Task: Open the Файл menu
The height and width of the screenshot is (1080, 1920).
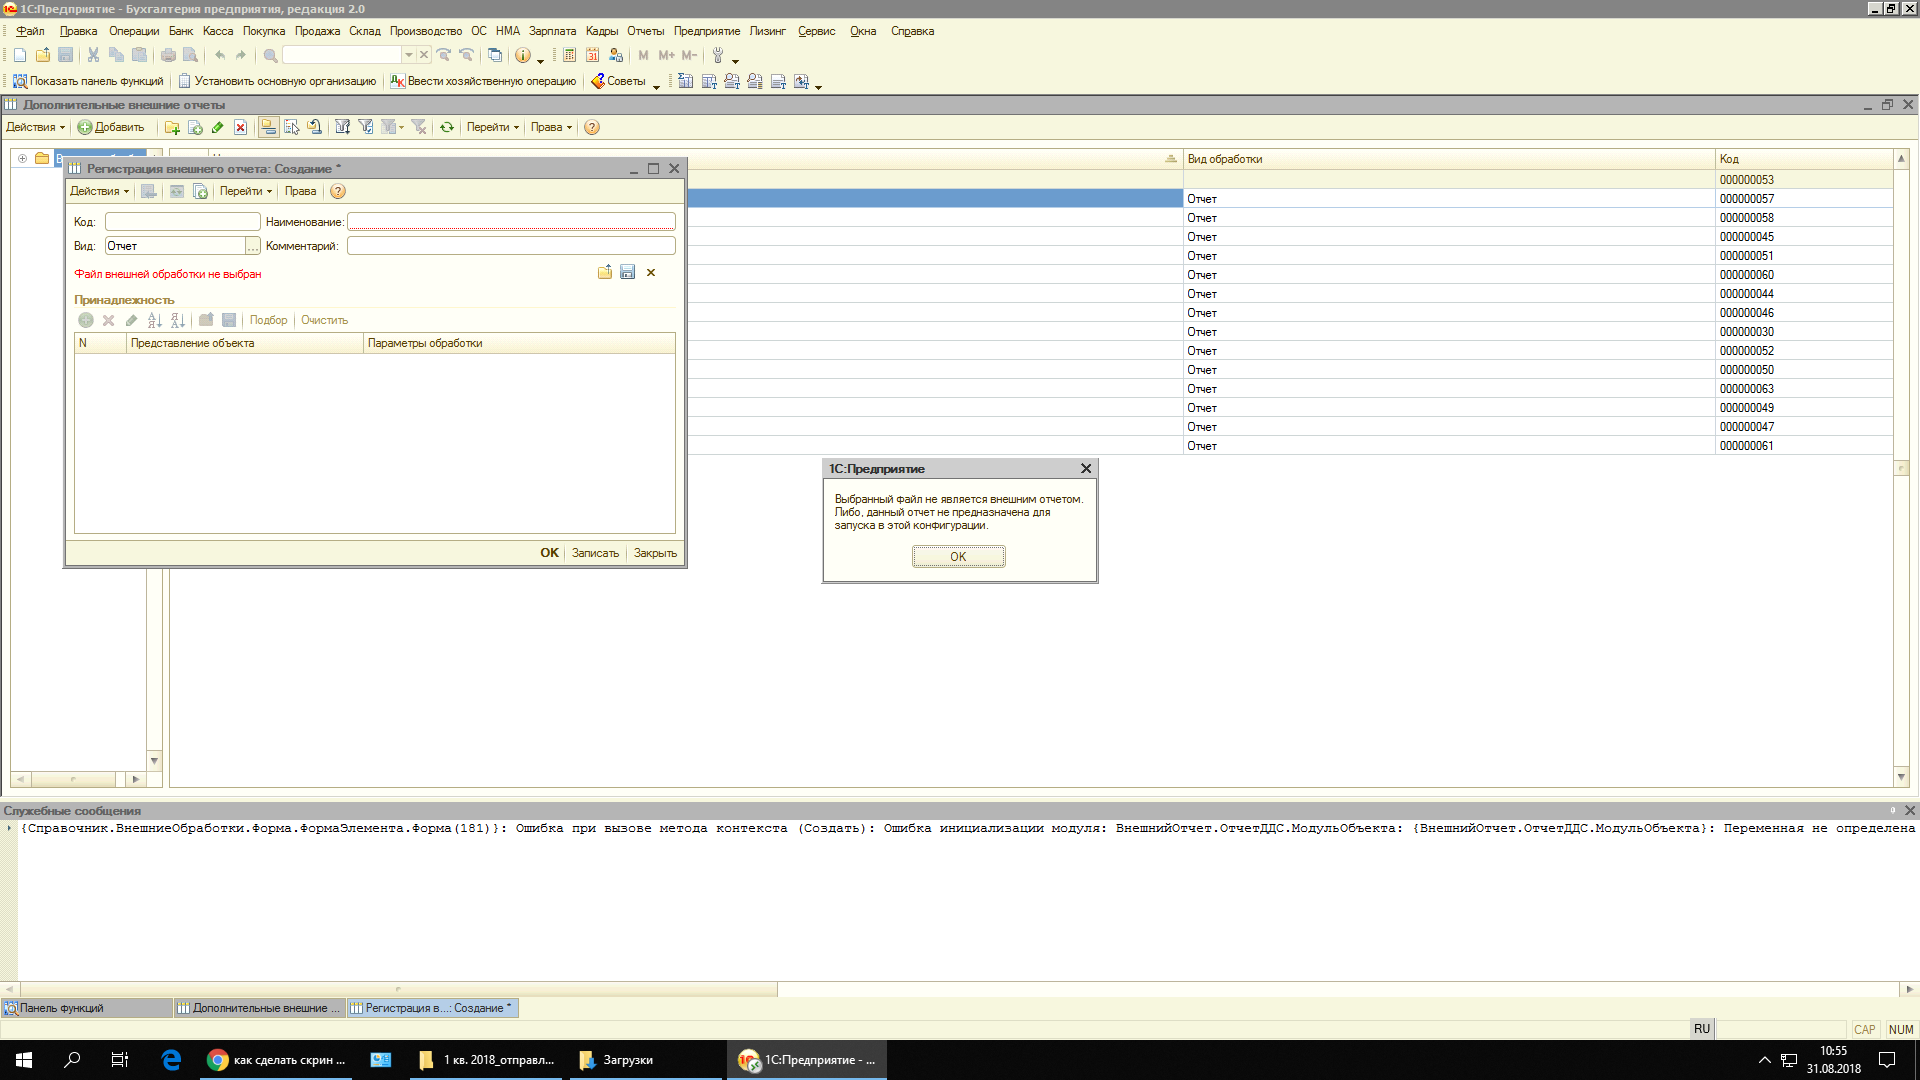Action: (x=30, y=31)
